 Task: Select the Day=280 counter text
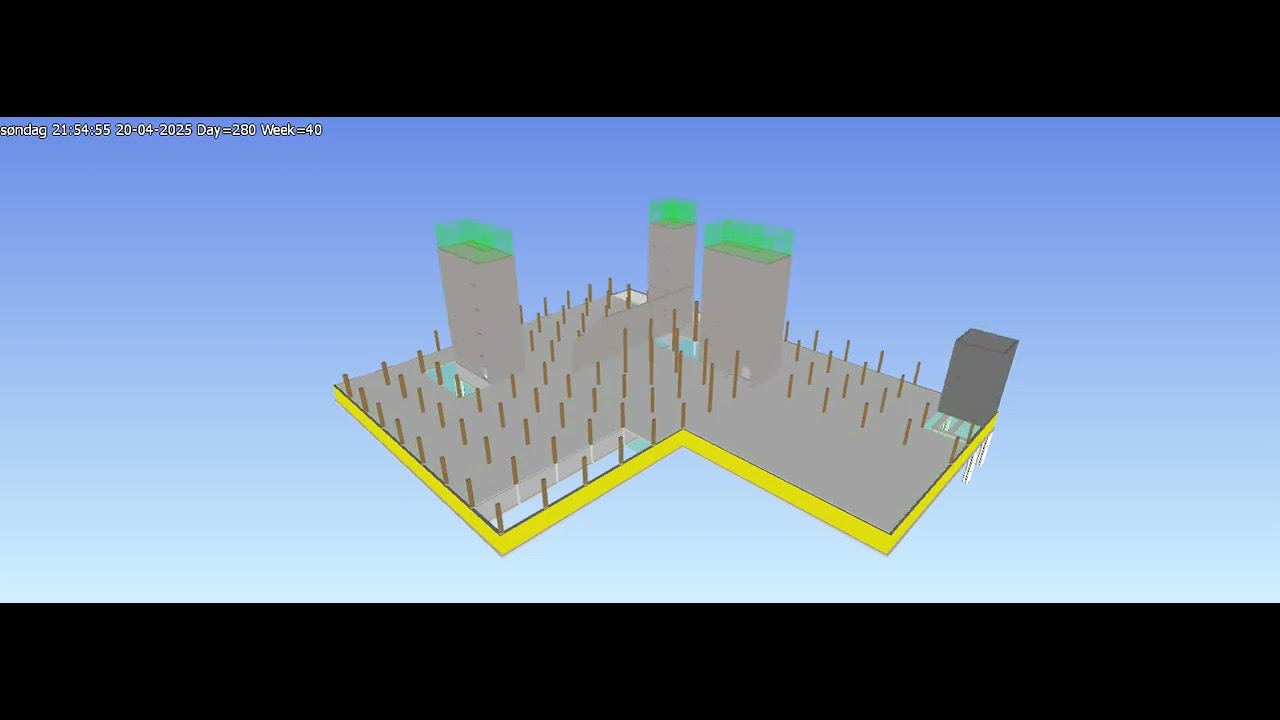tap(226, 130)
